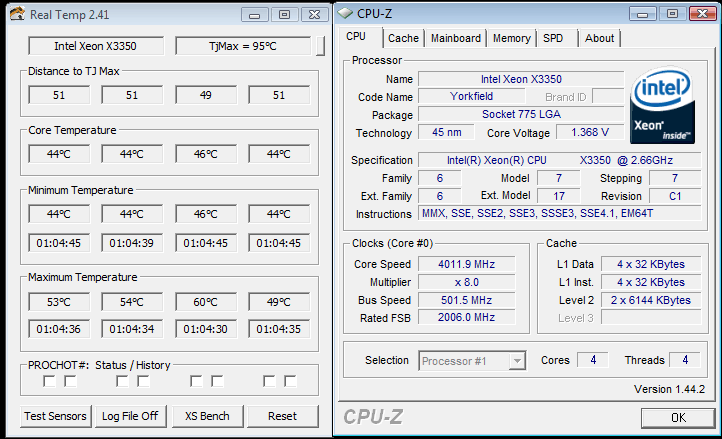Click the Rated FSB value 2006.0 MHz
The height and width of the screenshot is (439, 722).
tap(466, 317)
